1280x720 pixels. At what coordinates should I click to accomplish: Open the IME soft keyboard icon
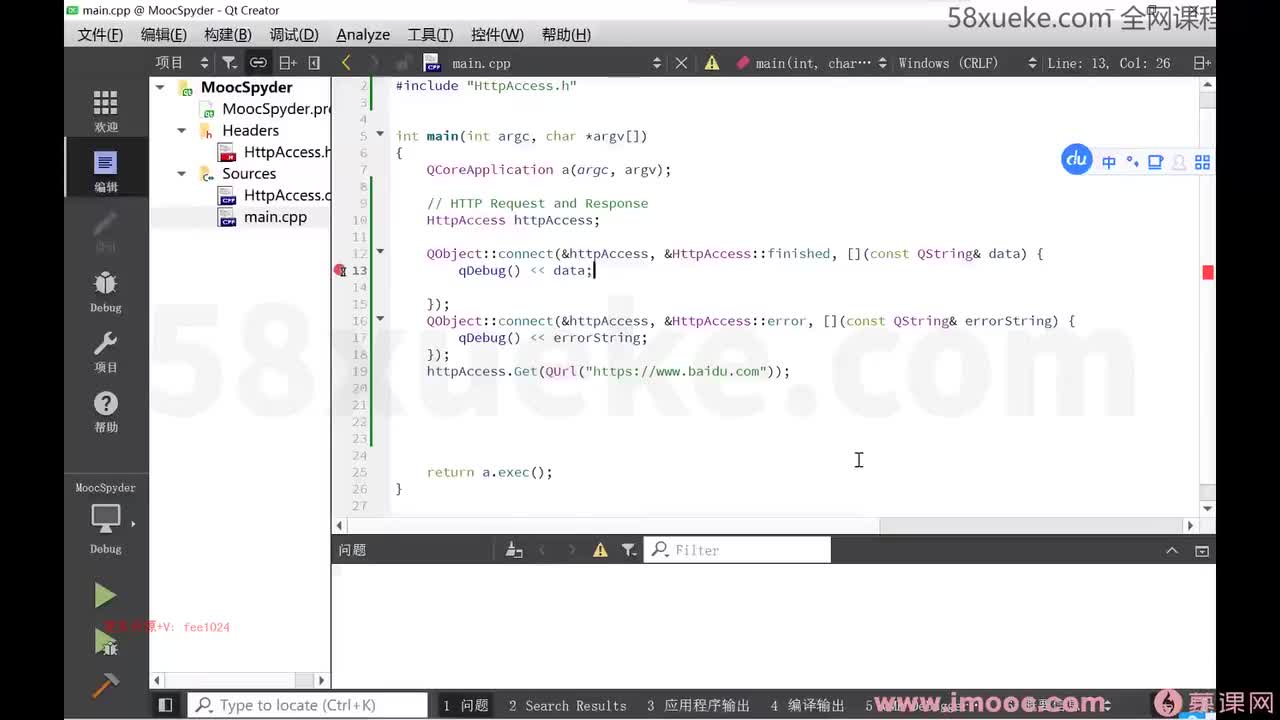pos(1156,162)
